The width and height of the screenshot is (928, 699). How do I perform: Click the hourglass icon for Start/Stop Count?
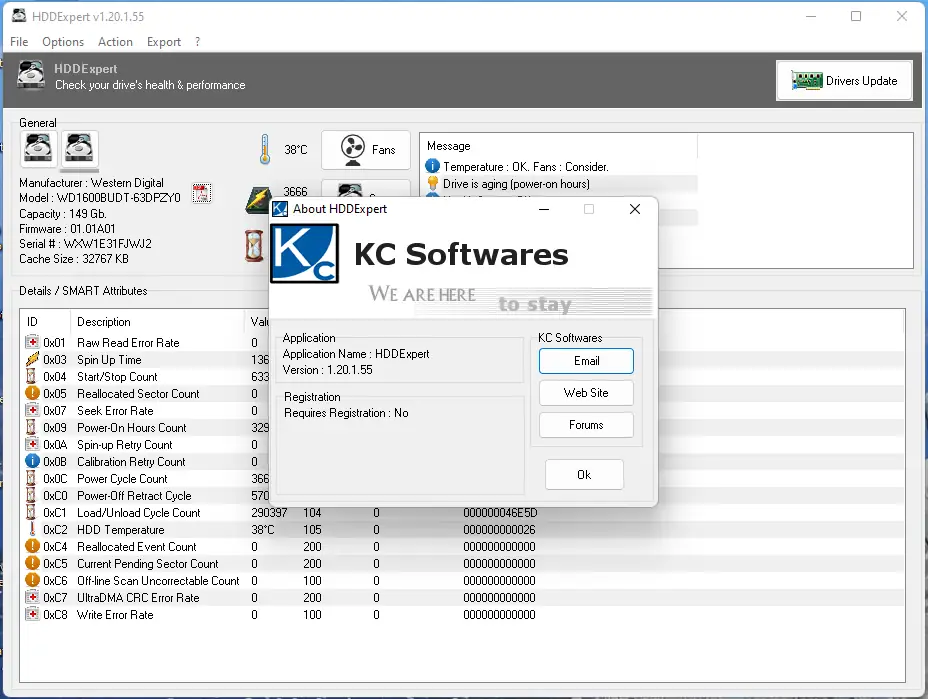click(31, 376)
